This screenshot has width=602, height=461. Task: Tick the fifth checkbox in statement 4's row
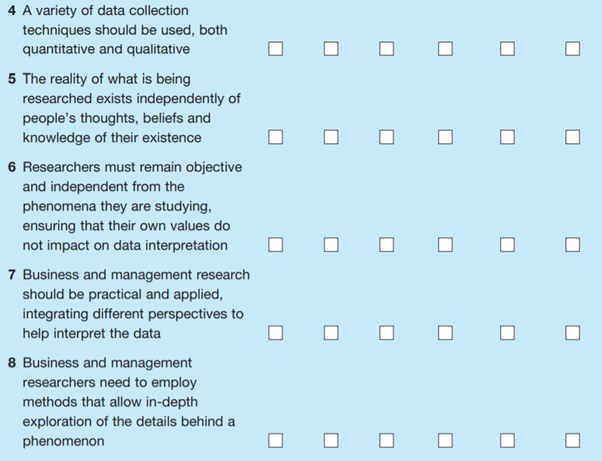[508, 48]
